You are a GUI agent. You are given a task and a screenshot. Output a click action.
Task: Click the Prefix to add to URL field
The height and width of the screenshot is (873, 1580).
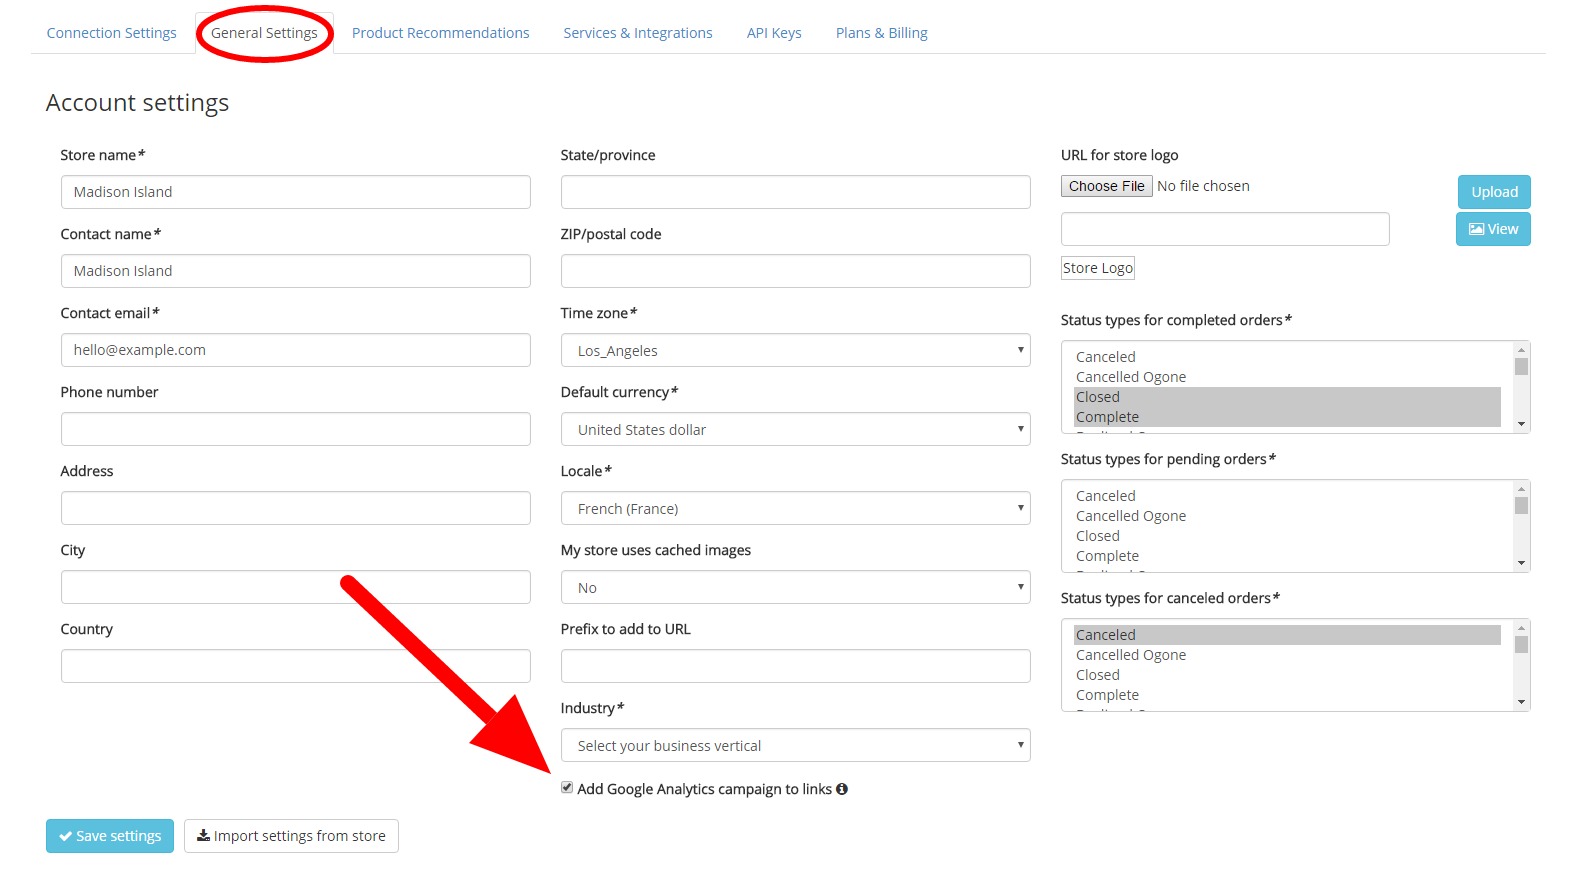coord(795,666)
